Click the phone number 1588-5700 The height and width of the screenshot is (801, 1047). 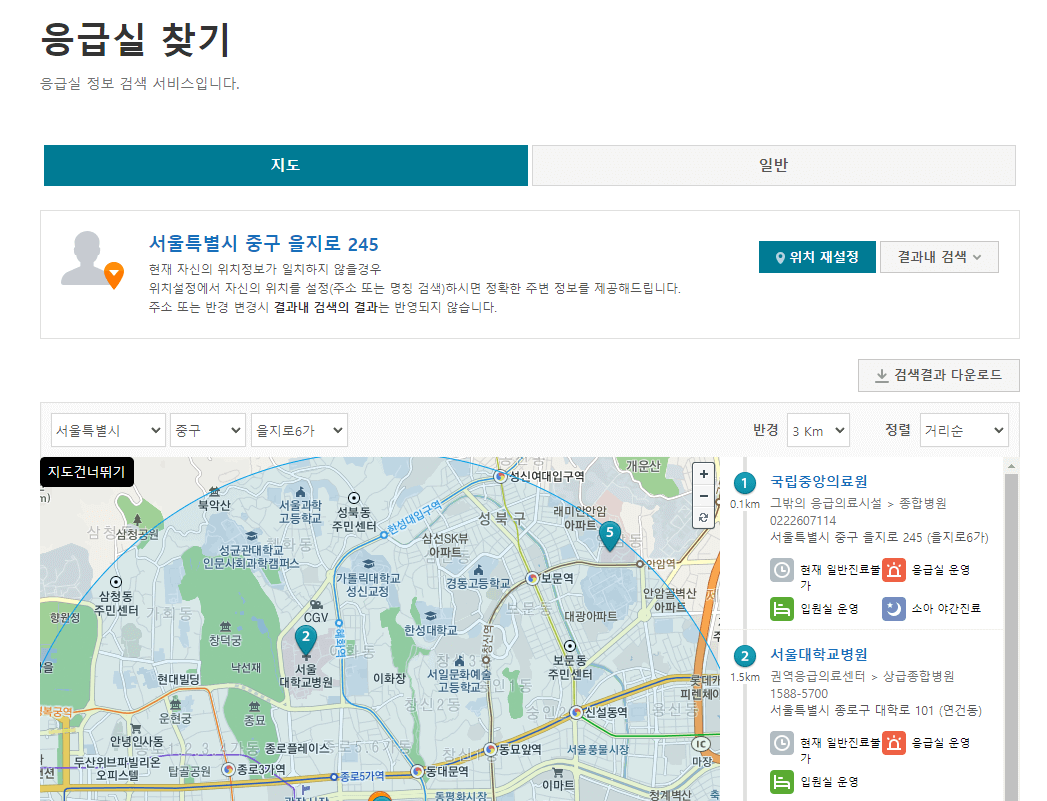click(x=799, y=694)
